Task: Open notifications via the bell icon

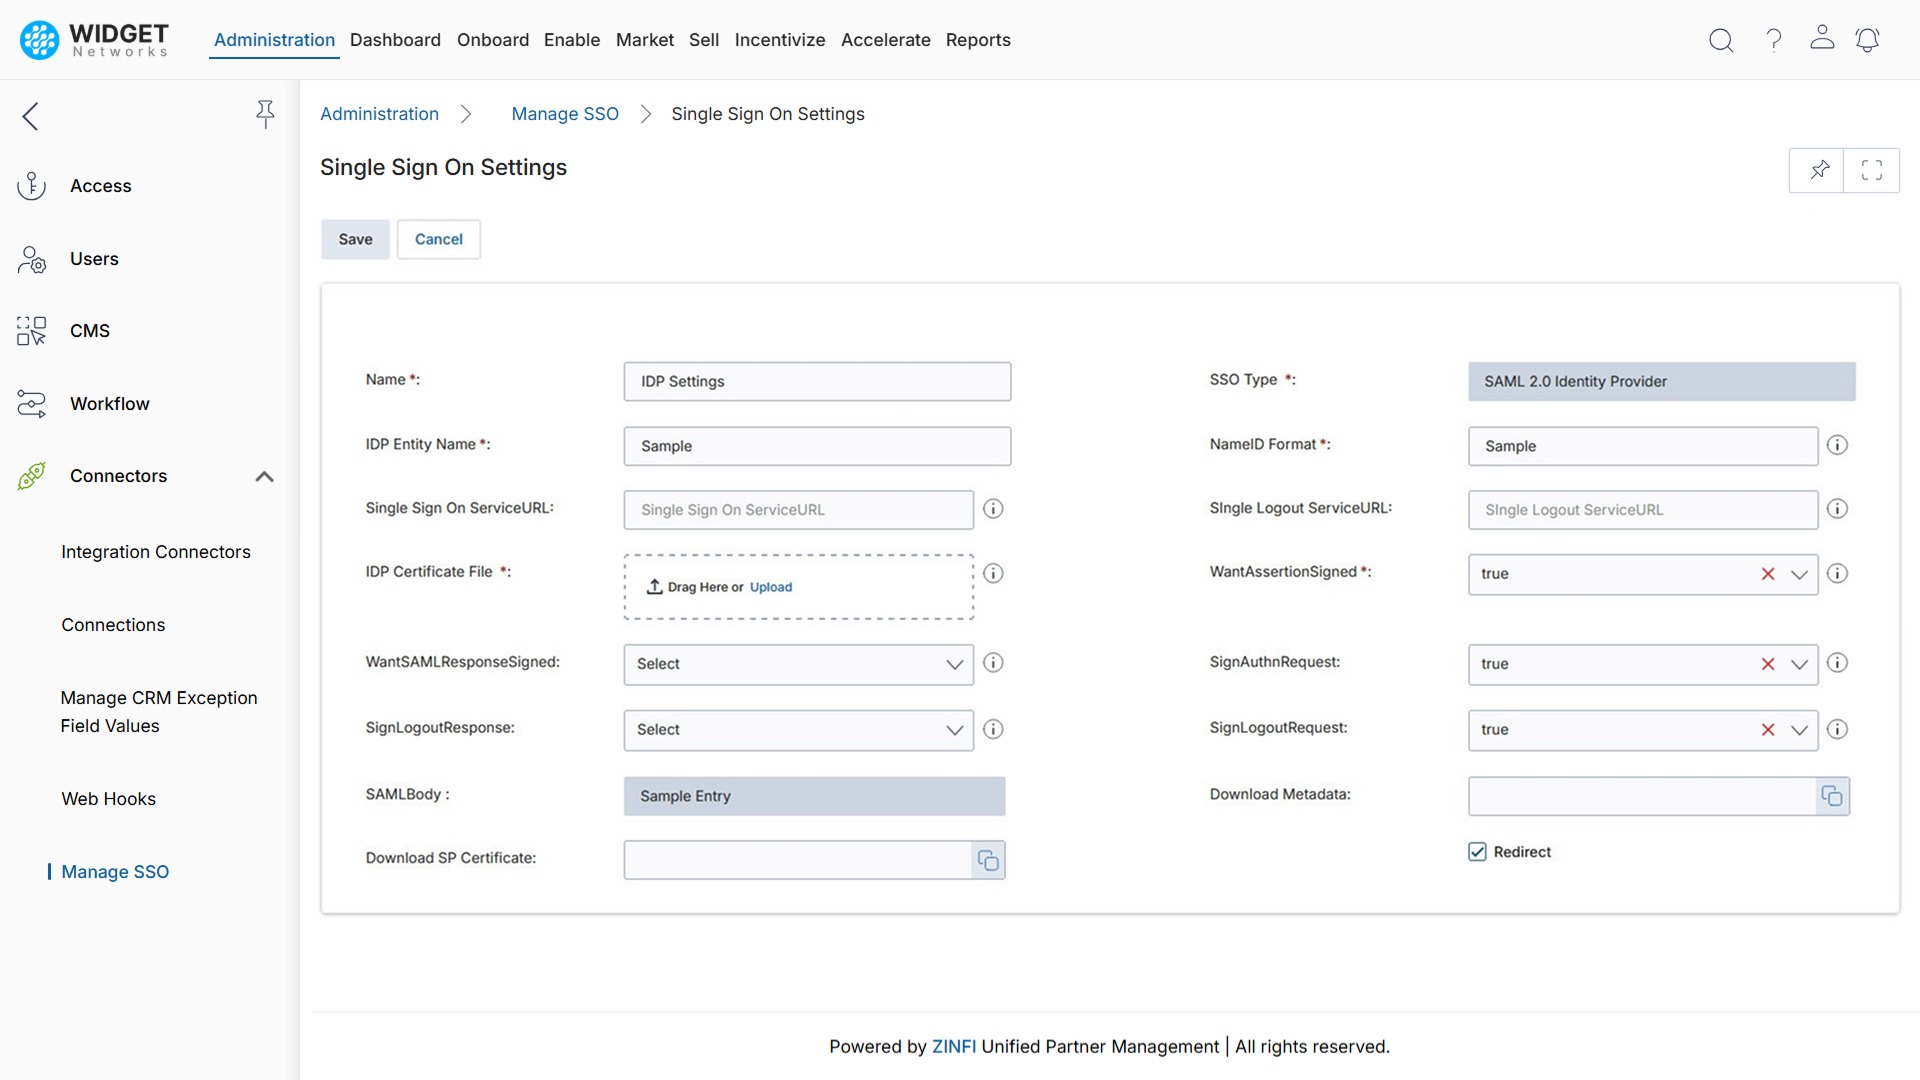Action: 1868,40
